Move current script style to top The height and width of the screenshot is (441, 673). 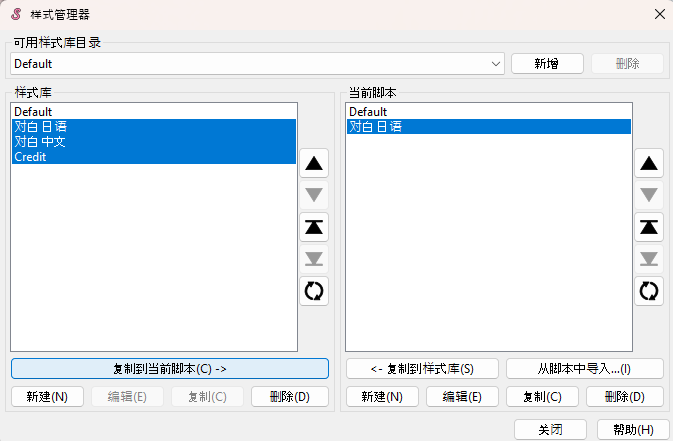[649, 227]
